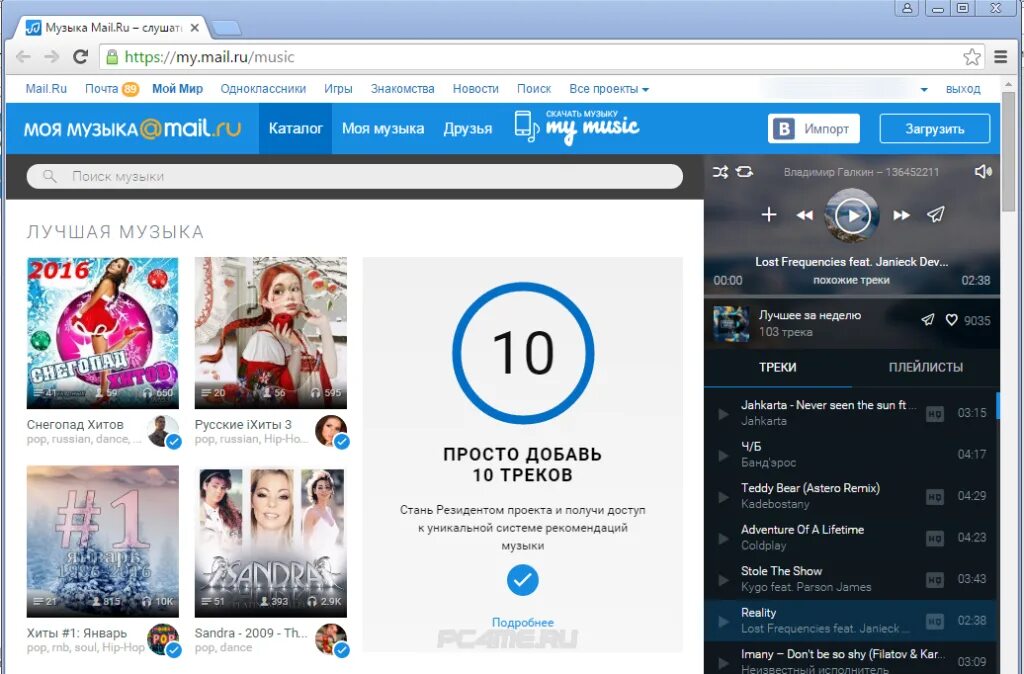Open the Chrome hamburger menu
The image size is (1024, 674).
pyautogui.click(x=1000, y=57)
